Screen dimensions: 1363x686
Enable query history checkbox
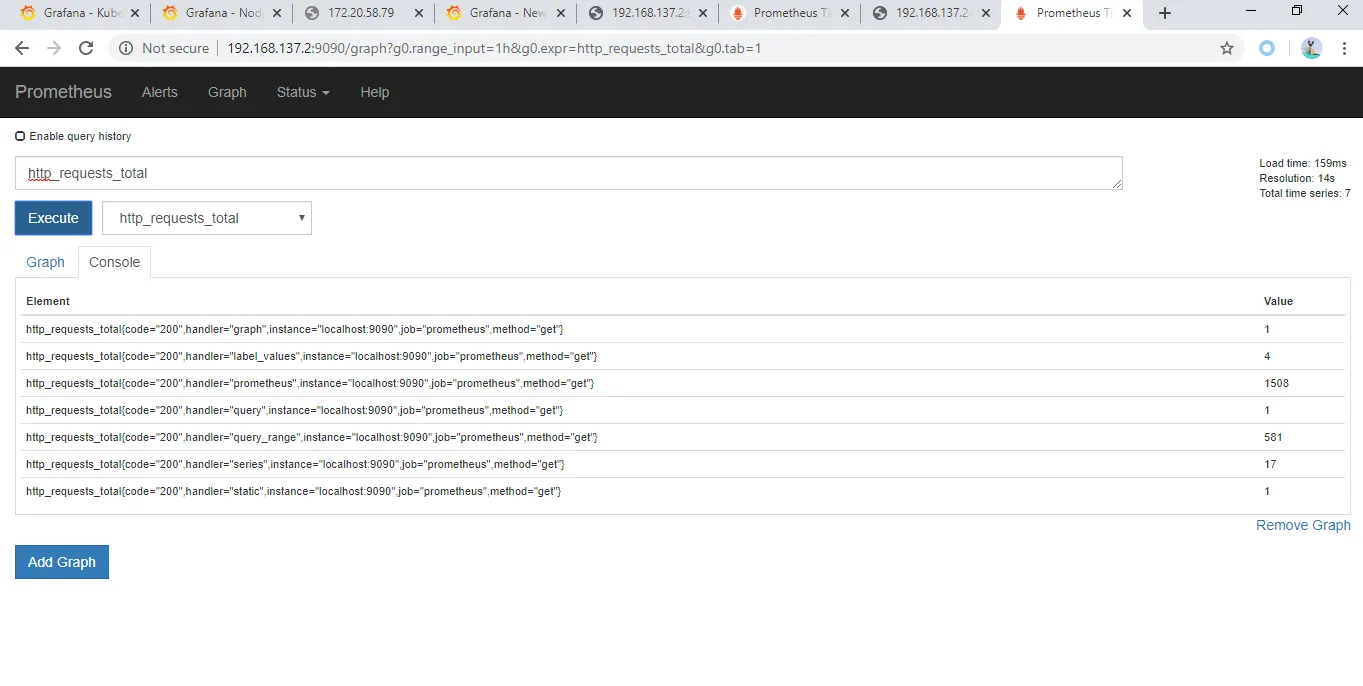coord(20,136)
